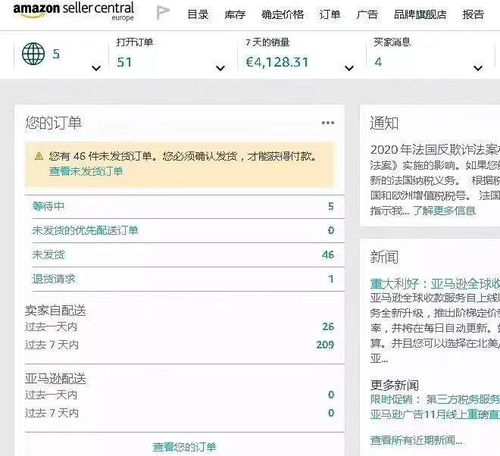Expand the 打开订单 dropdown arrow
The image size is (500, 456).
(x=220, y=68)
